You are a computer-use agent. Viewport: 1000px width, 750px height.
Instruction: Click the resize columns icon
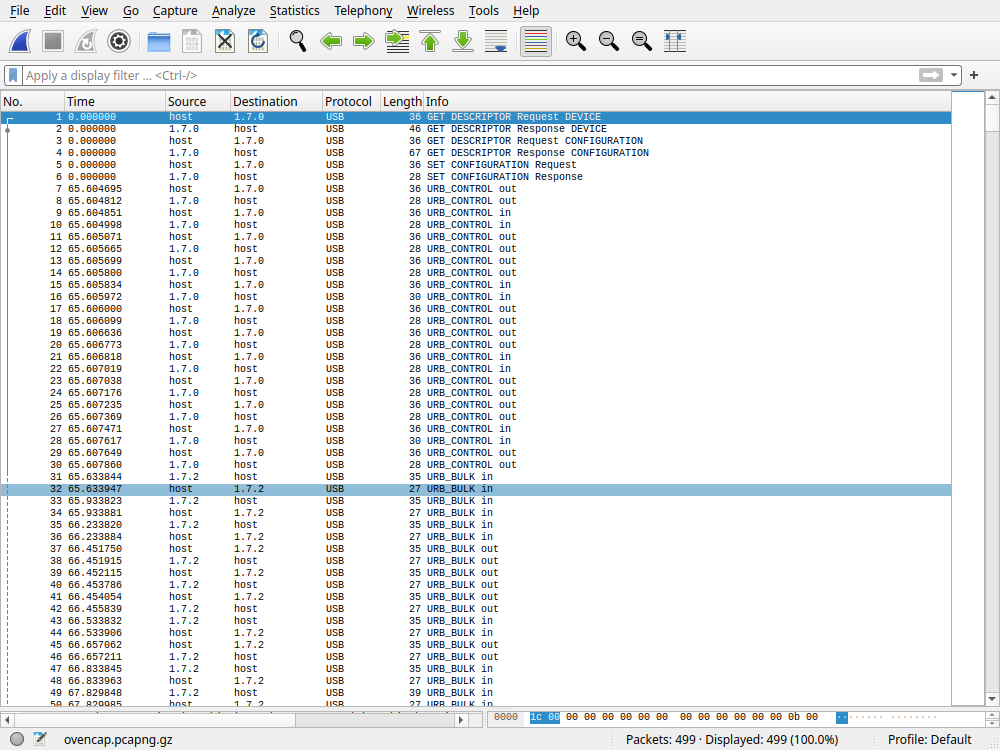pyautogui.click(x=675, y=41)
